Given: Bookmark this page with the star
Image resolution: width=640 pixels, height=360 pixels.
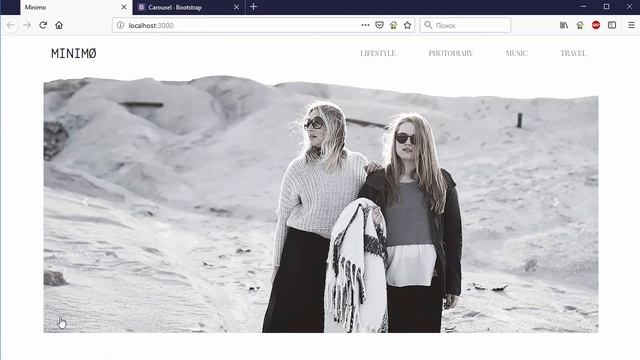Looking at the screenshot, I should pos(407,25).
